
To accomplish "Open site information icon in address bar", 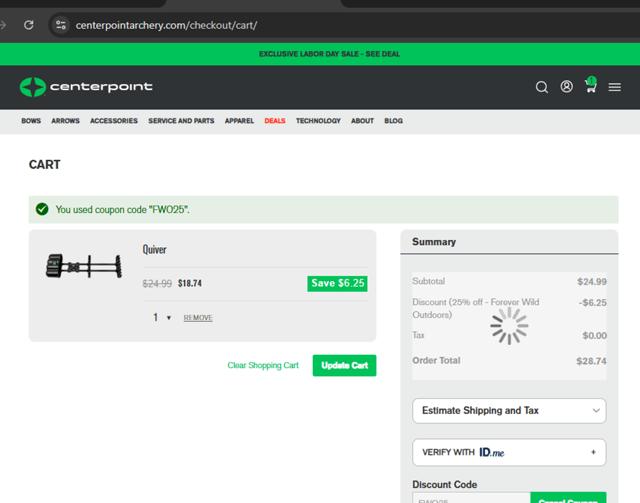I will pos(61,25).
